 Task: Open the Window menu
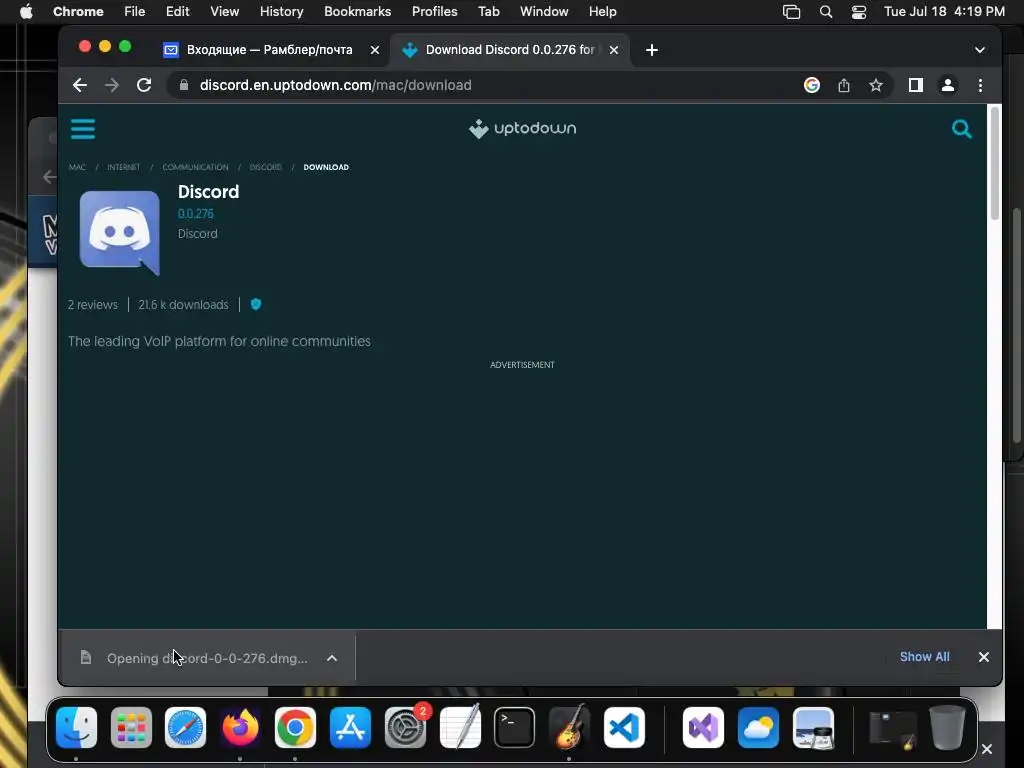pos(544,12)
